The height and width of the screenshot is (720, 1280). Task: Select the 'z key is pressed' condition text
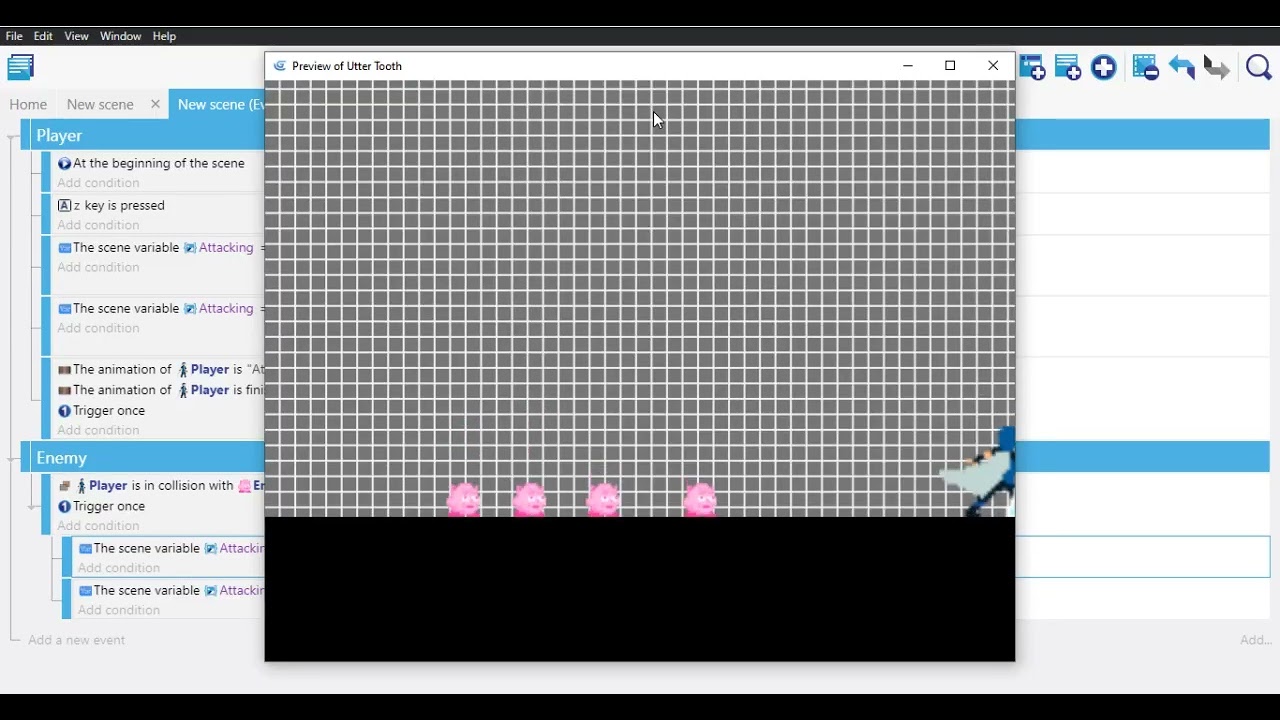click(119, 205)
